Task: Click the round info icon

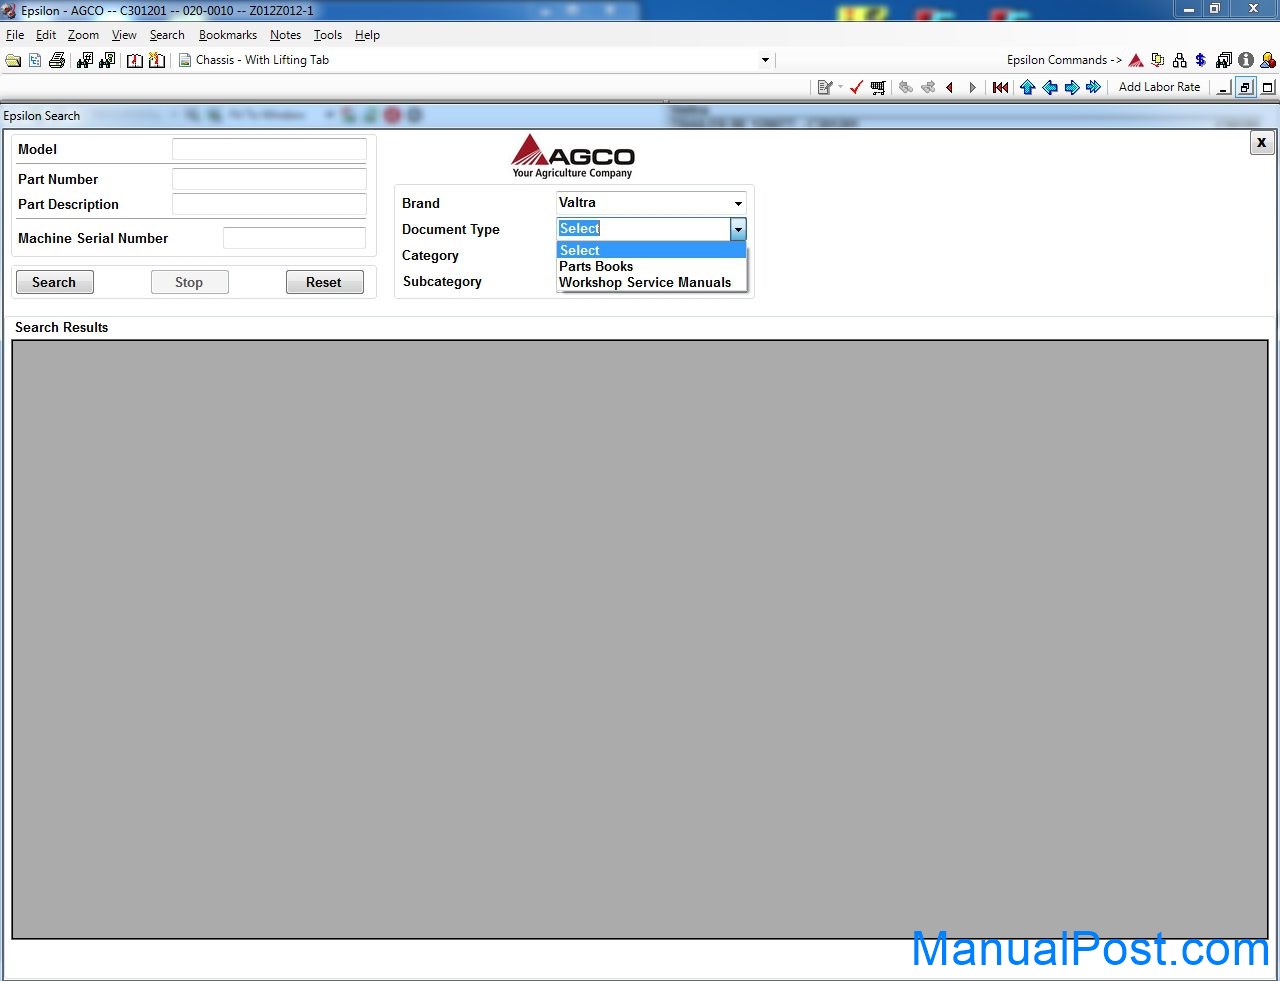Action: click(1246, 60)
